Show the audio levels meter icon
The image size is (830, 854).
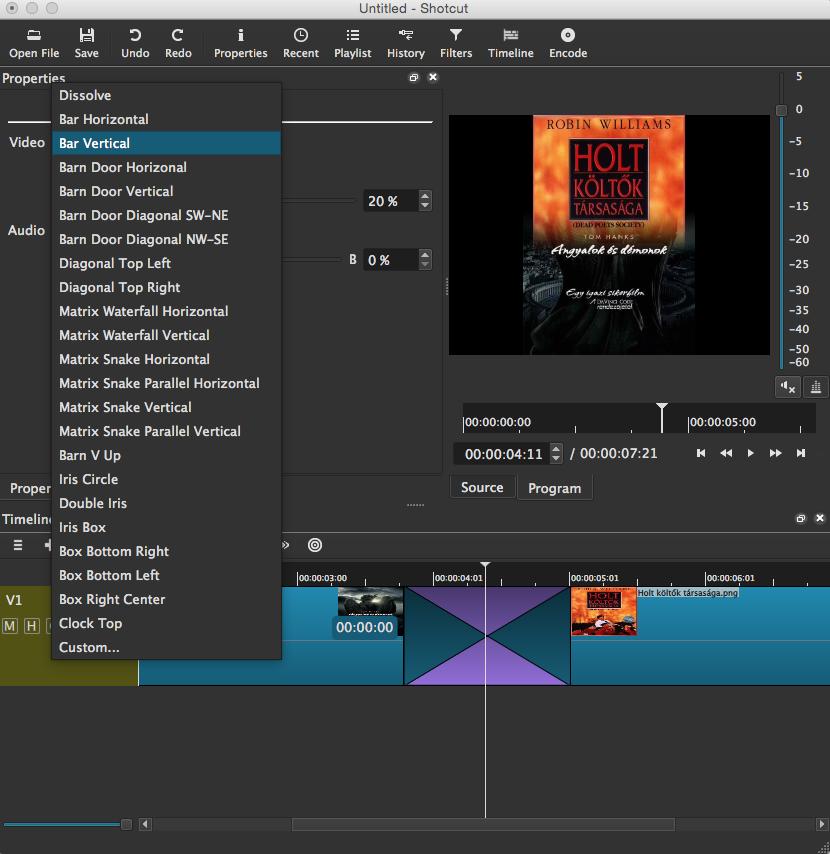pos(816,387)
